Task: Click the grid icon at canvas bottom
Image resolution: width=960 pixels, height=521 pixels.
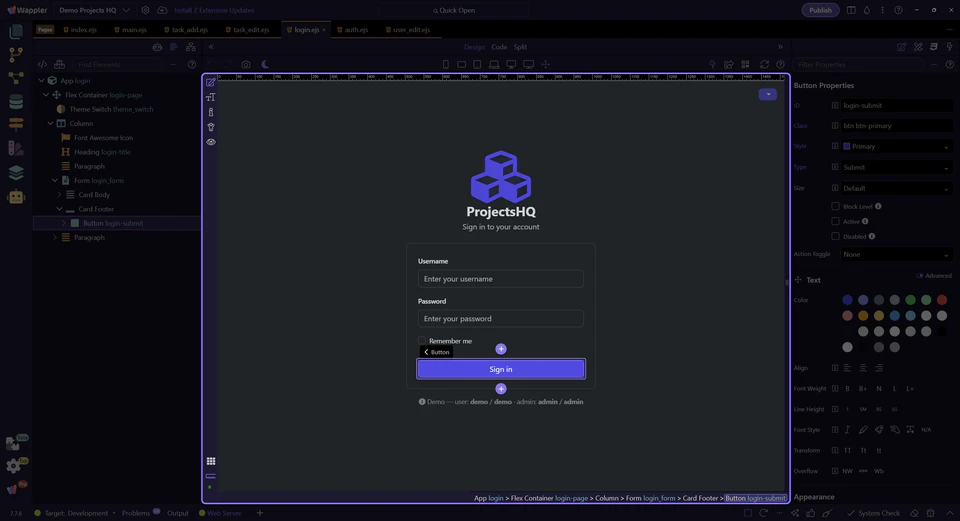Action: click(x=211, y=461)
